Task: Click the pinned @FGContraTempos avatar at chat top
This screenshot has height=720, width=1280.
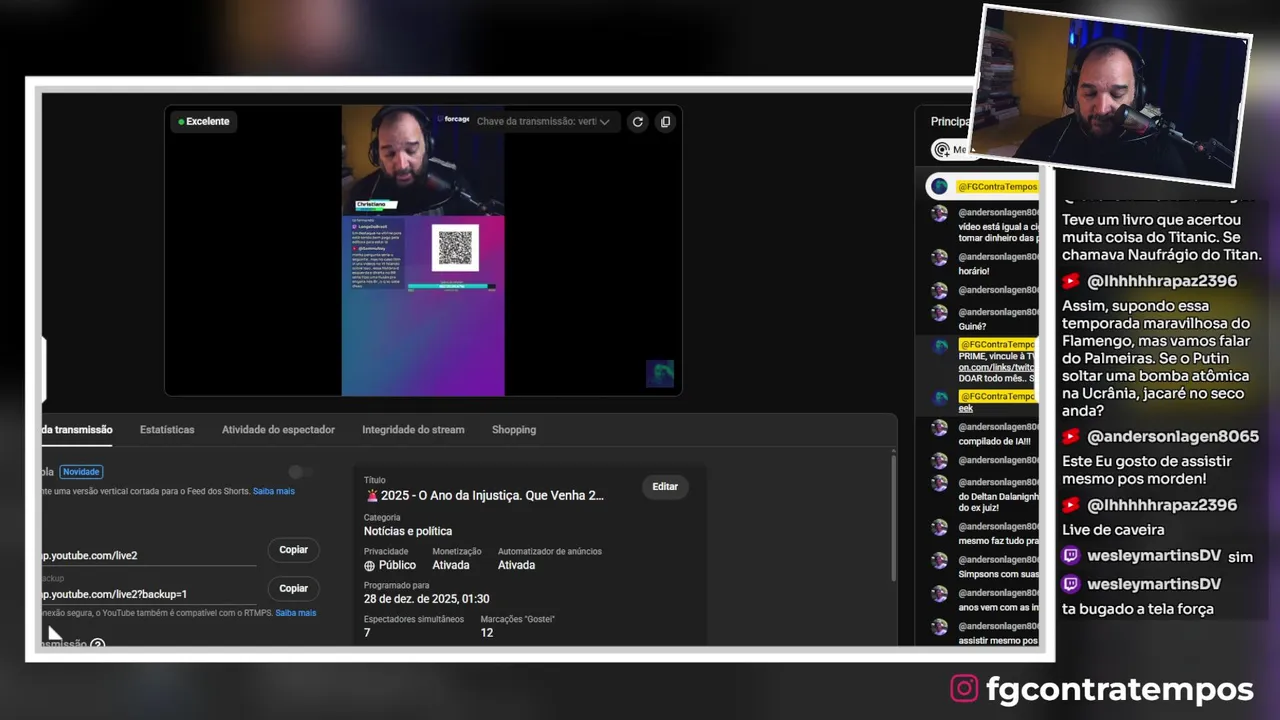Action: [939, 186]
